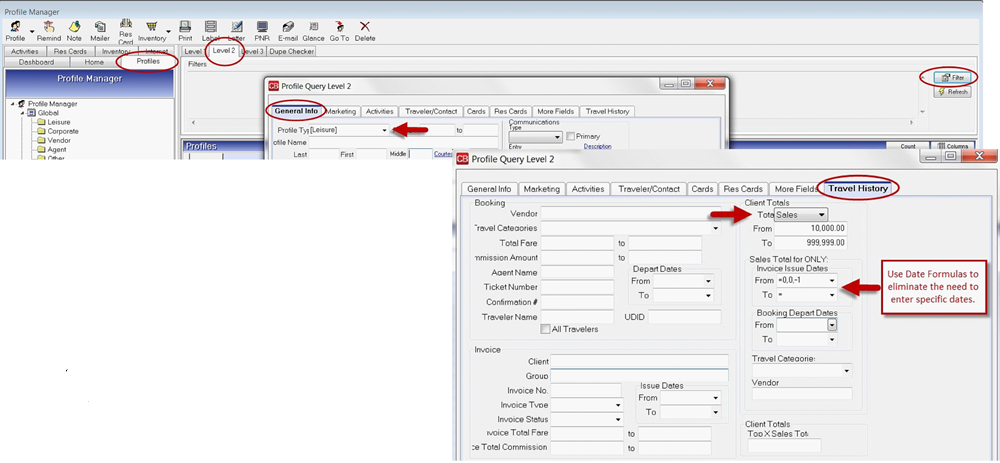
Task: Click the red Delete toolbar icon
Action: pyautogui.click(x=365, y=27)
